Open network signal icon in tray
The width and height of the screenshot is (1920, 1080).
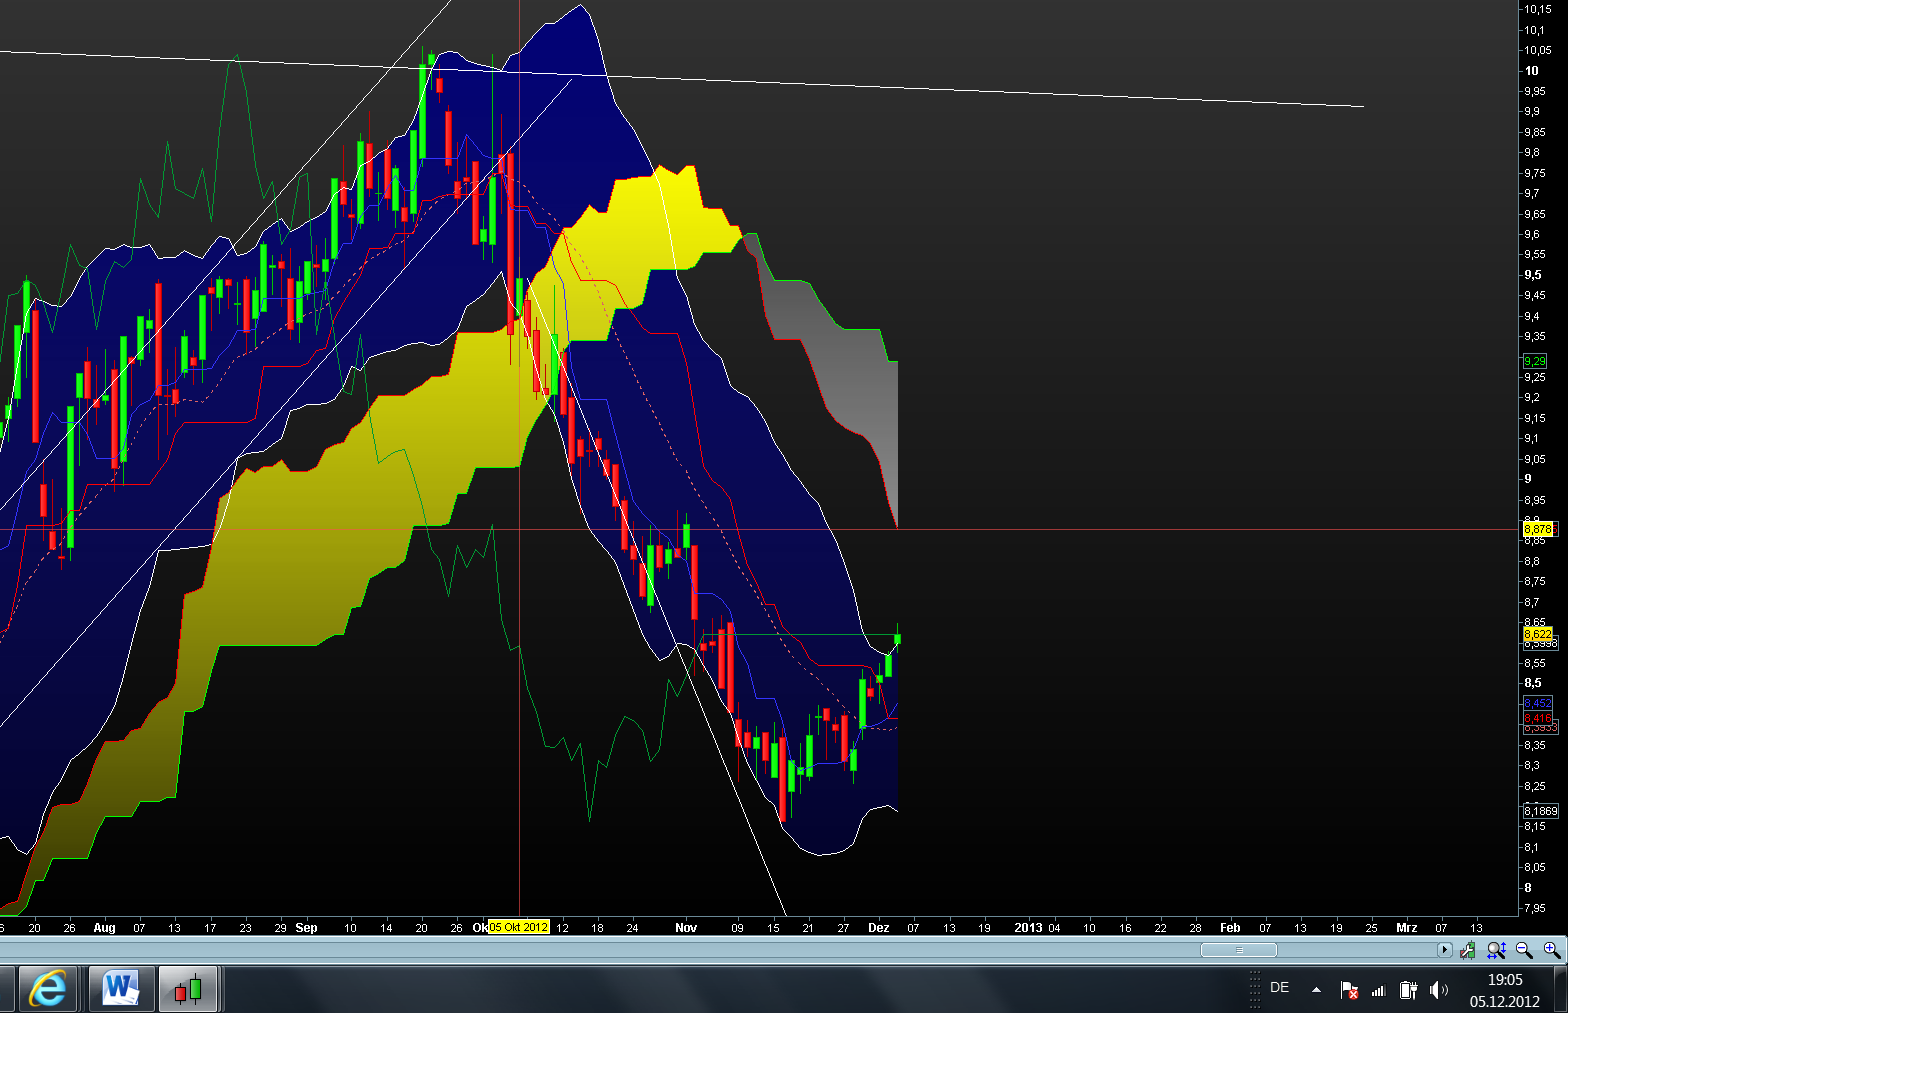[1378, 990]
